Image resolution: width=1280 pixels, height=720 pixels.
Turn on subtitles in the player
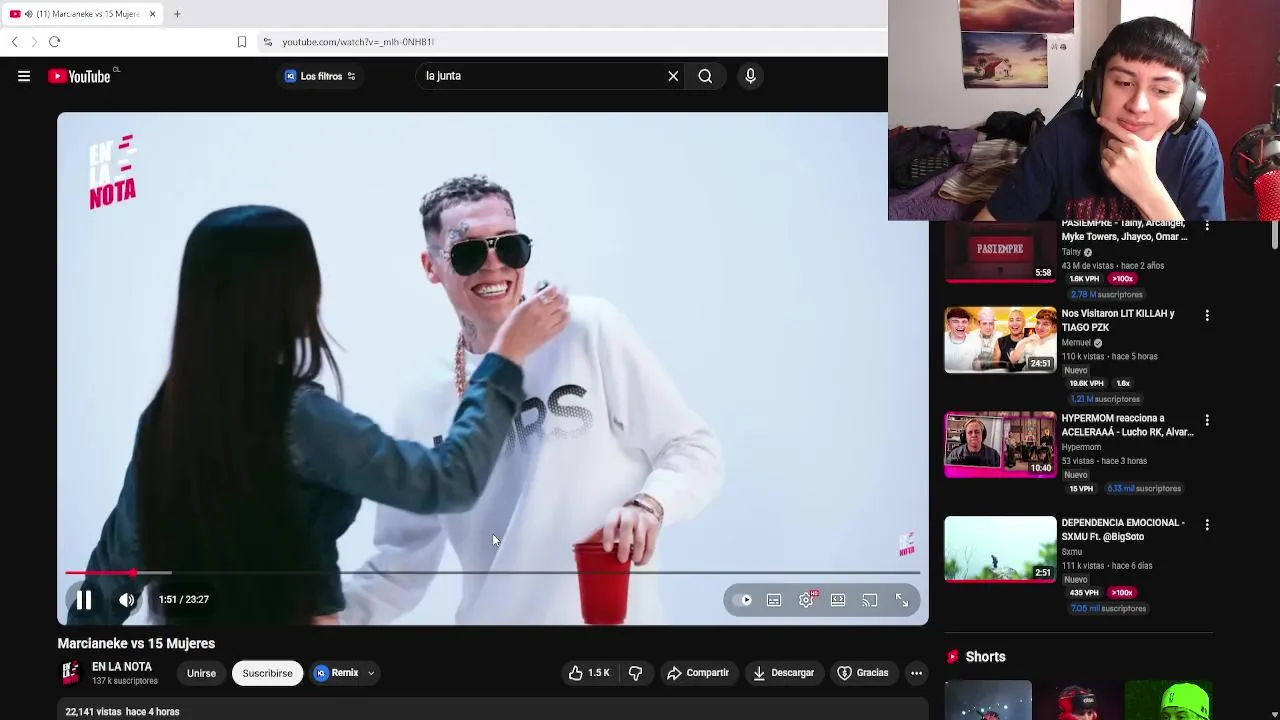[x=774, y=600]
